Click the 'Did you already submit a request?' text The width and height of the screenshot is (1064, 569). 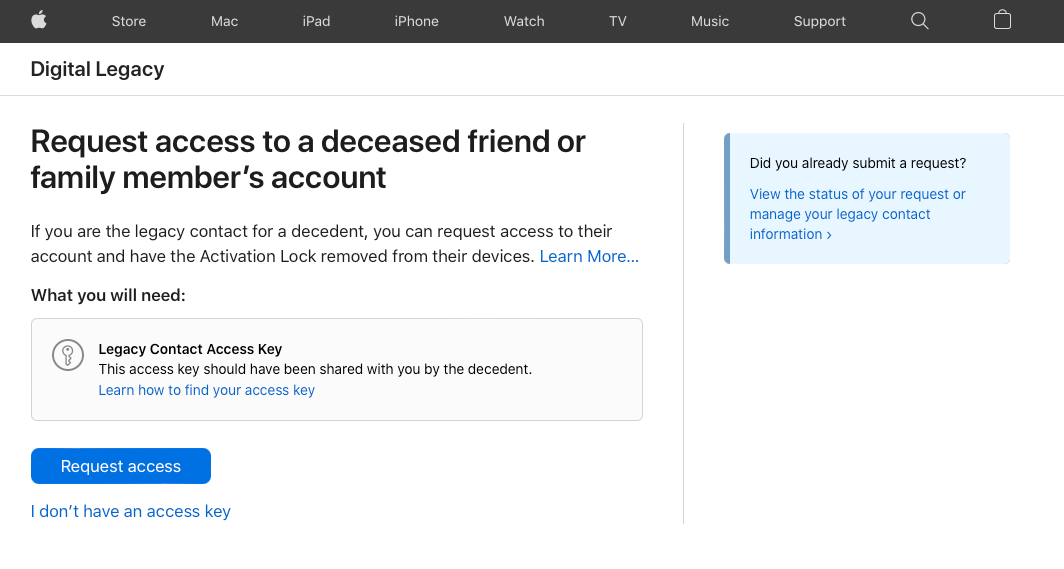tap(857, 163)
